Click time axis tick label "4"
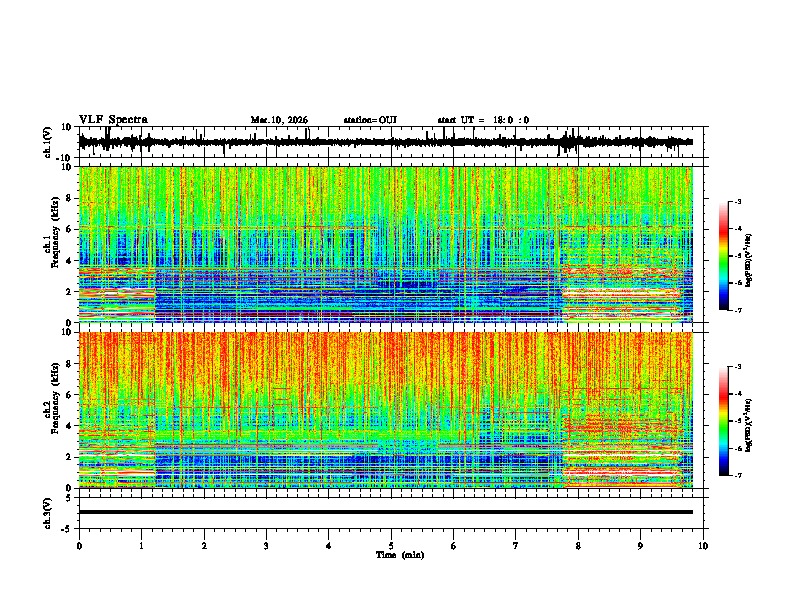 [x=329, y=546]
